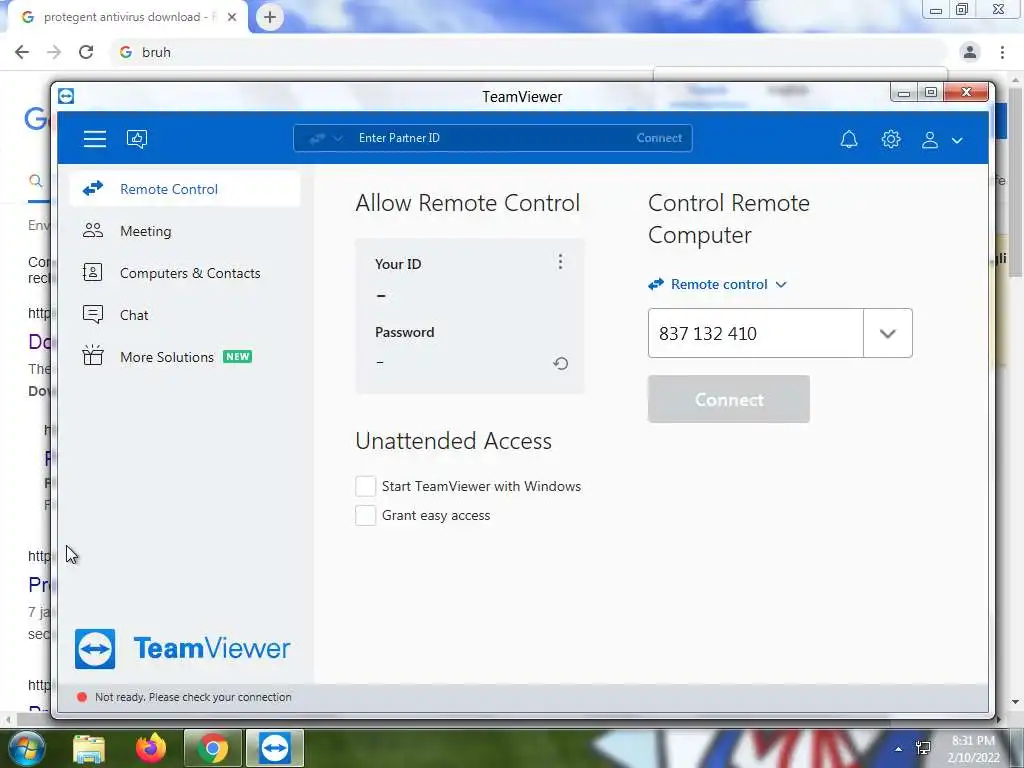The height and width of the screenshot is (768, 1024).
Task: Select the protegent antivirus download tab
Action: [127, 17]
